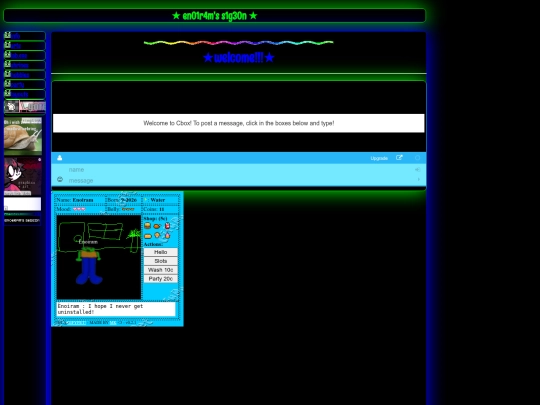Click the Enoiram pet character
Screen dimensions: 540x405
point(89,265)
